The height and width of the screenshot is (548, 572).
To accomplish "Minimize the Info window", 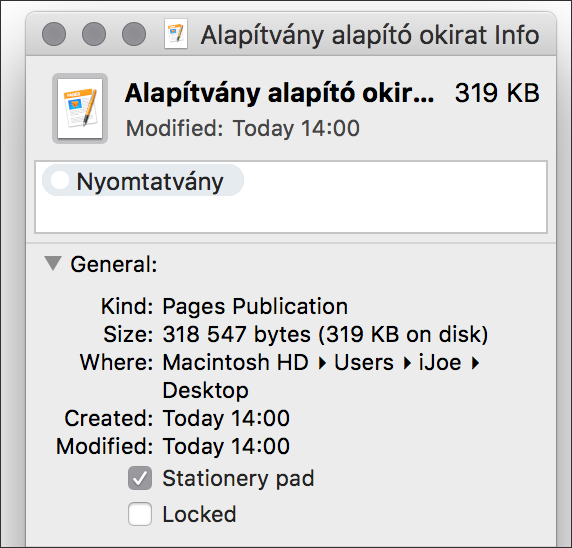I will pos(94,34).
